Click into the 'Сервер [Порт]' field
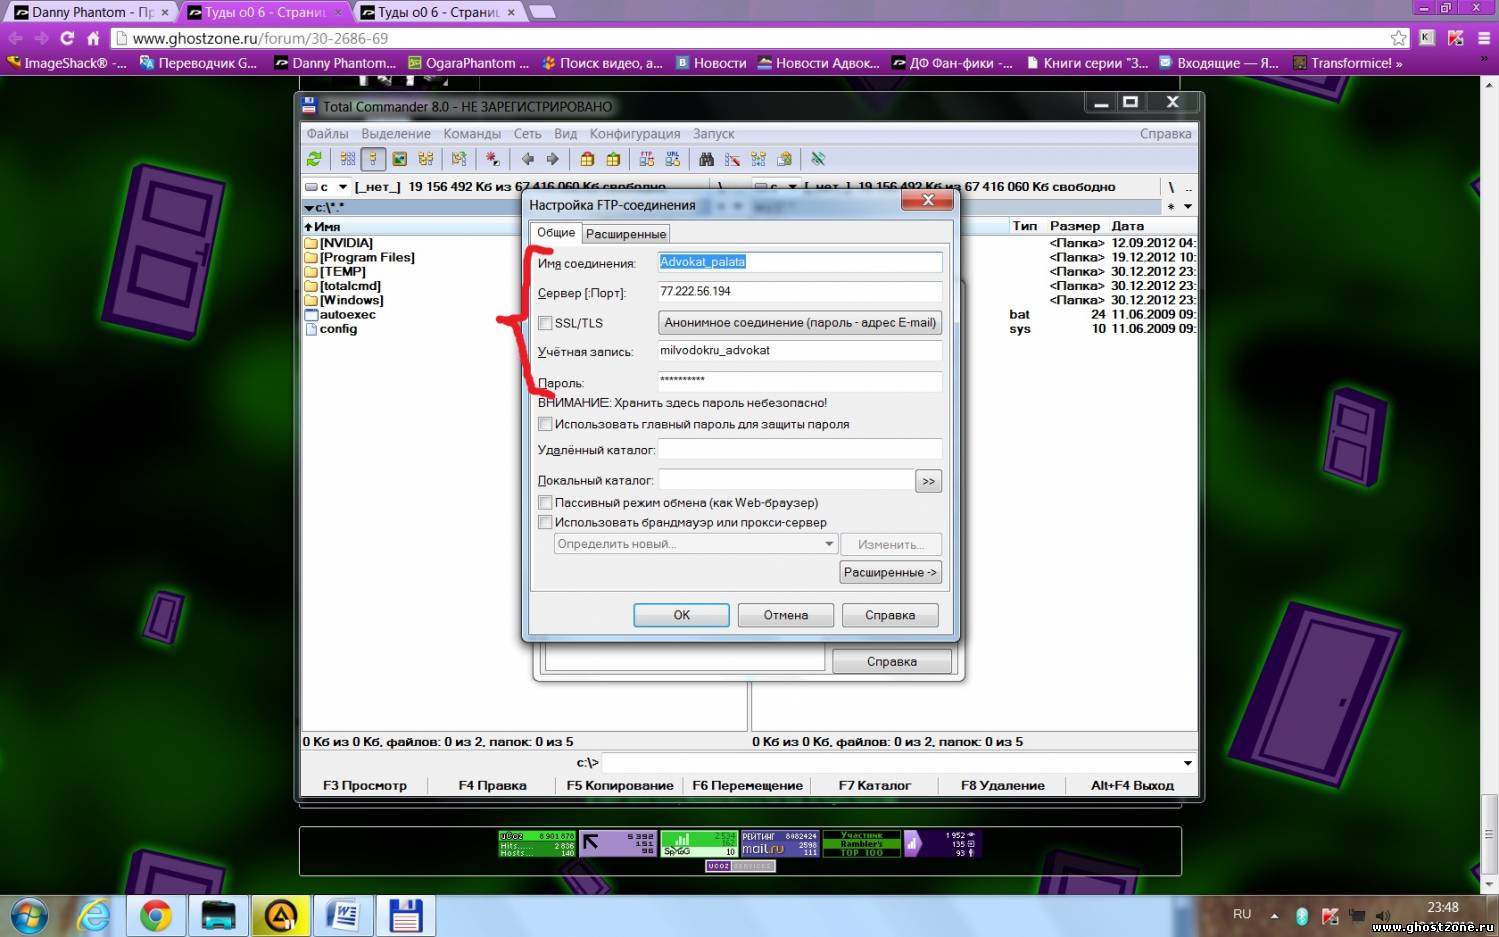 coord(800,291)
